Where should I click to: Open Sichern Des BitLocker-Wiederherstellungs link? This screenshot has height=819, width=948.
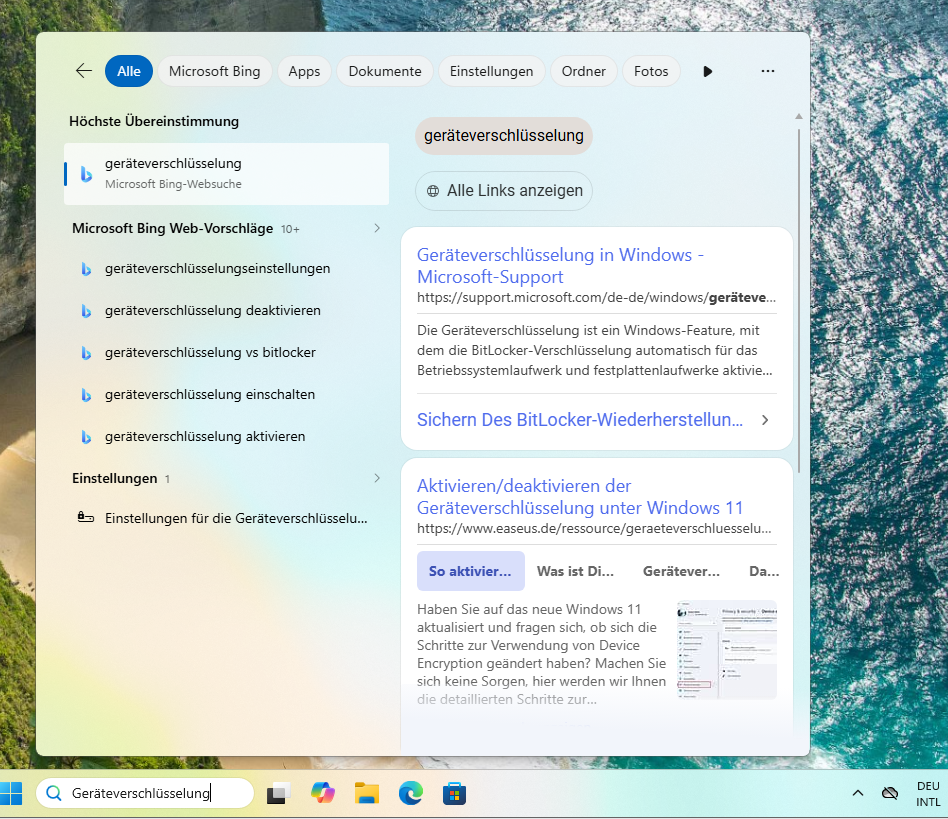580,420
